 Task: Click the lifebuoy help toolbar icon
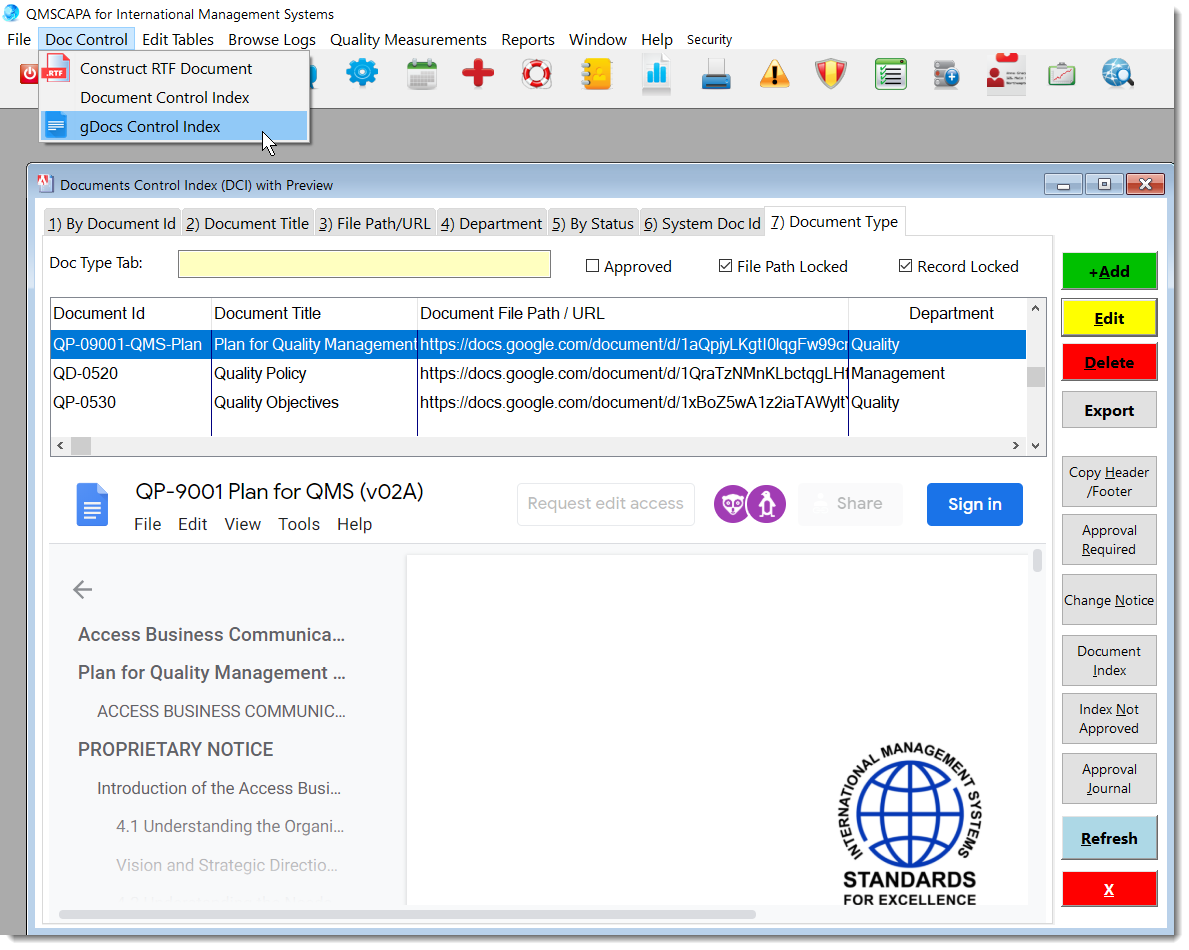pos(537,74)
